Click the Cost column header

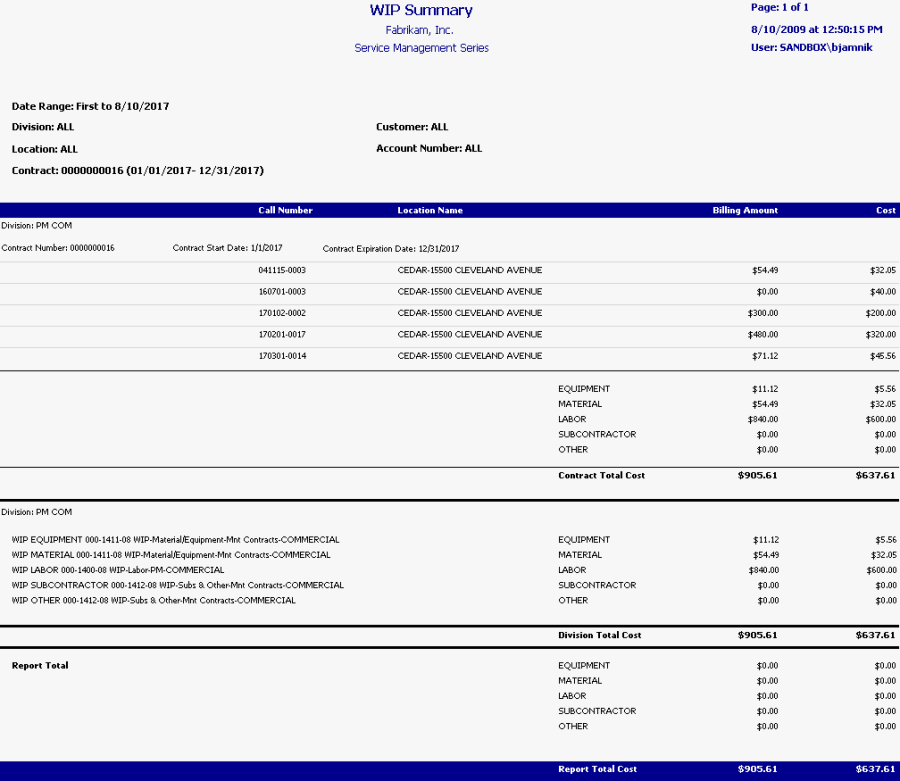(x=885, y=211)
